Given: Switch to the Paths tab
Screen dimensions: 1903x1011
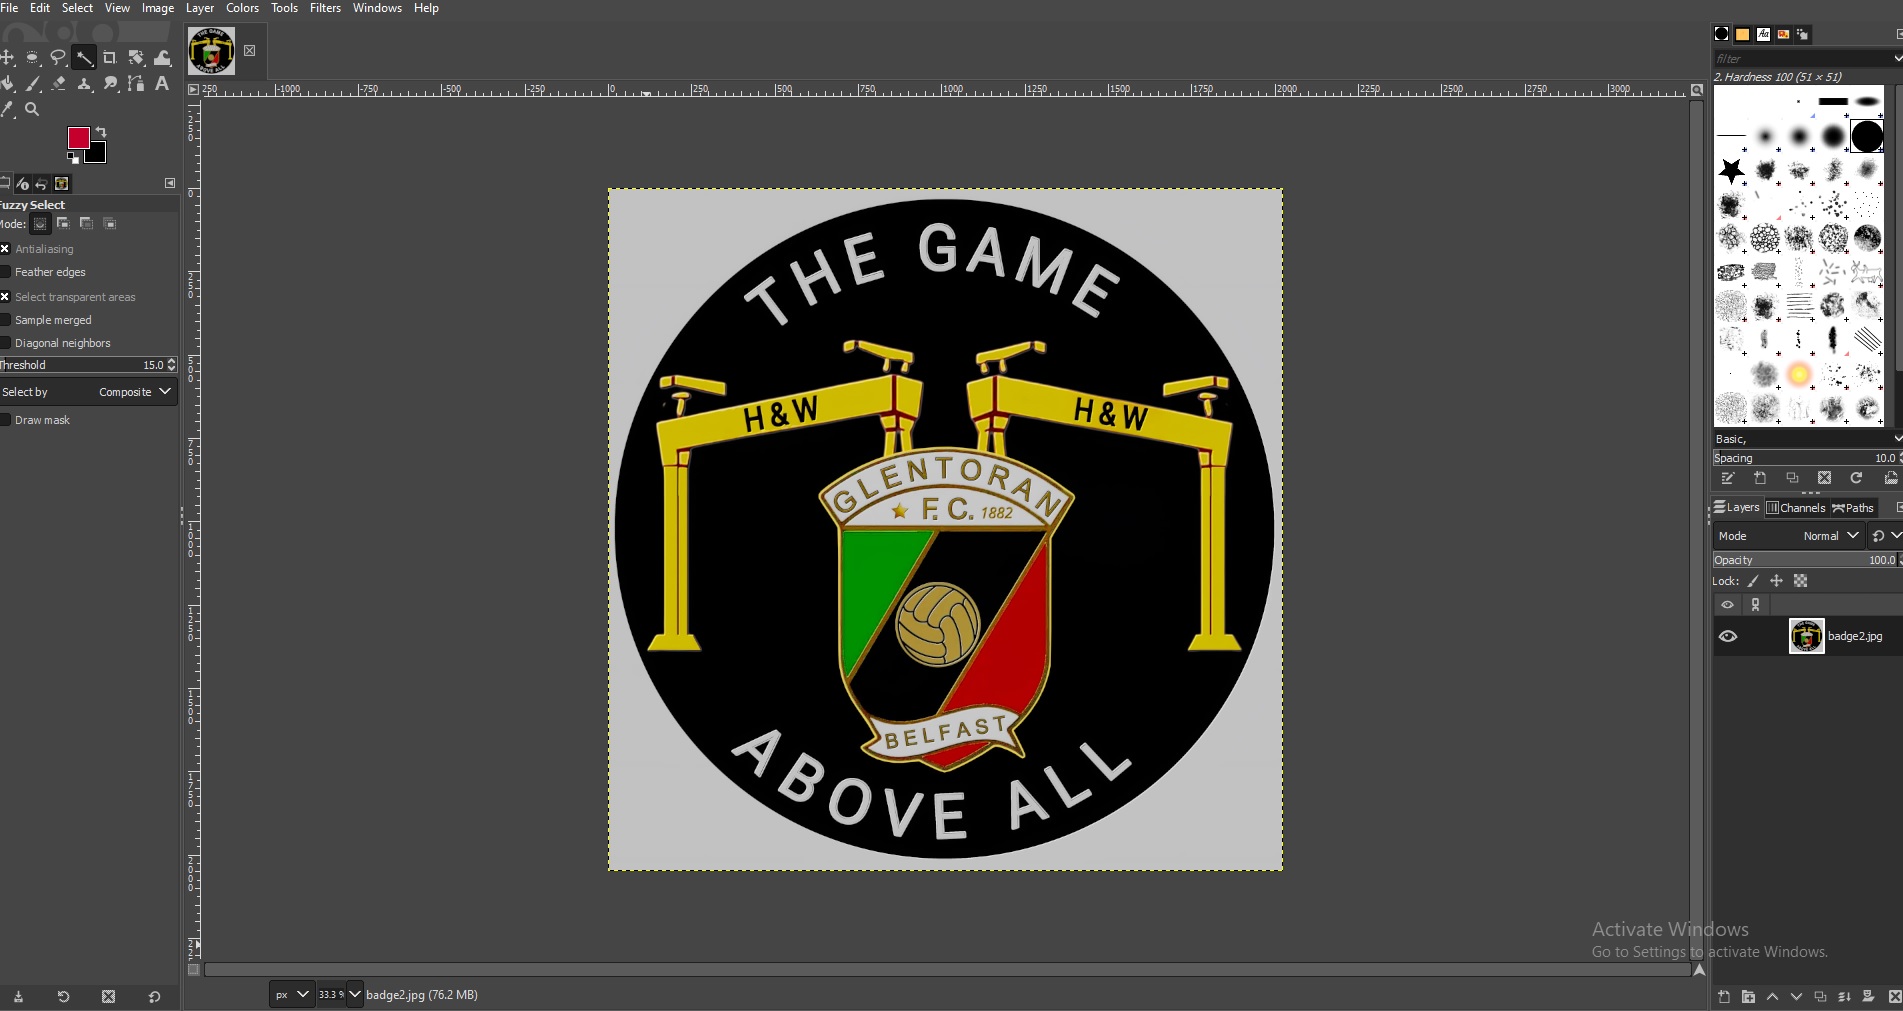Looking at the screenshot, I should (1853, 508).
